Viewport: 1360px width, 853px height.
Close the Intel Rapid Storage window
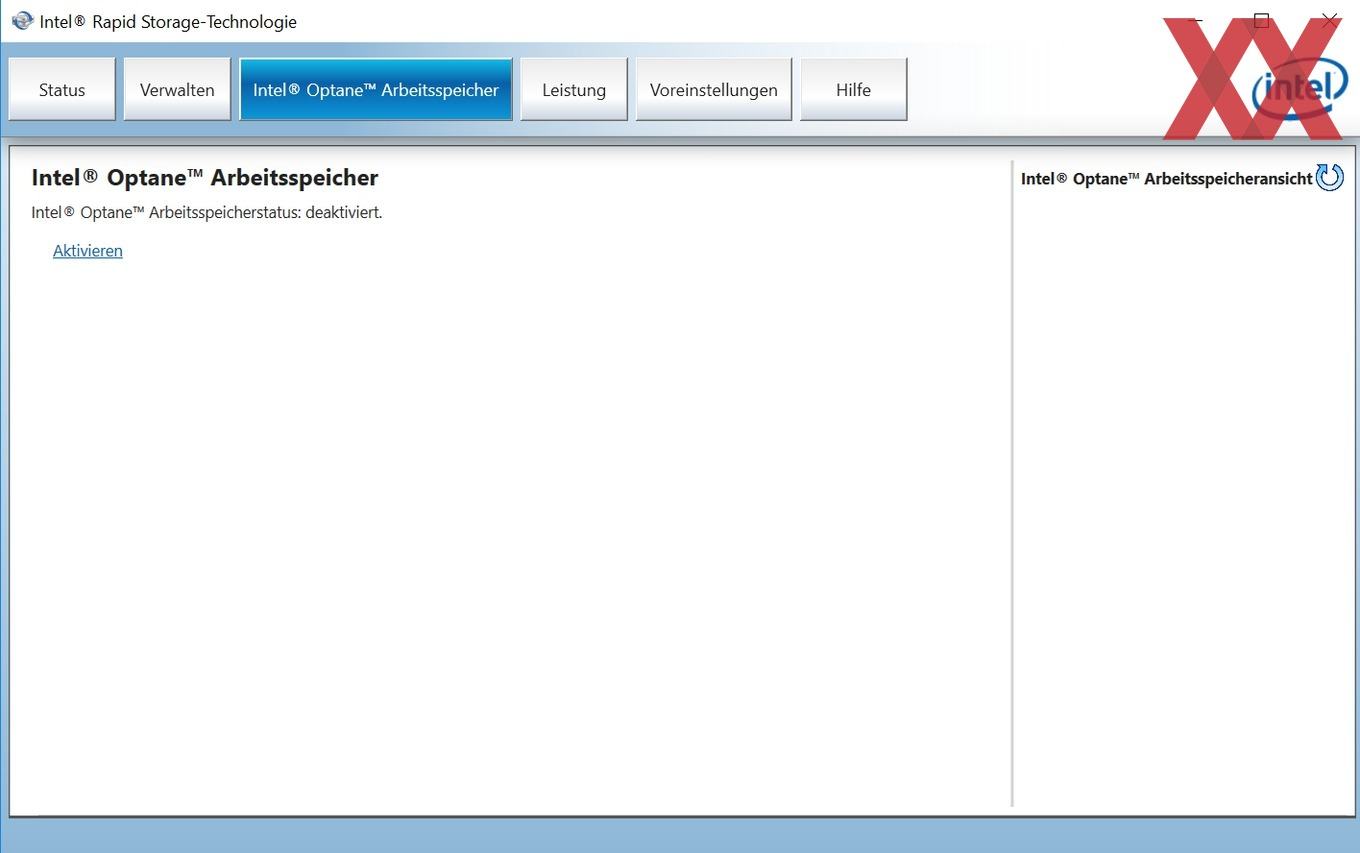pyautogui.click(x=1329, y=20)
